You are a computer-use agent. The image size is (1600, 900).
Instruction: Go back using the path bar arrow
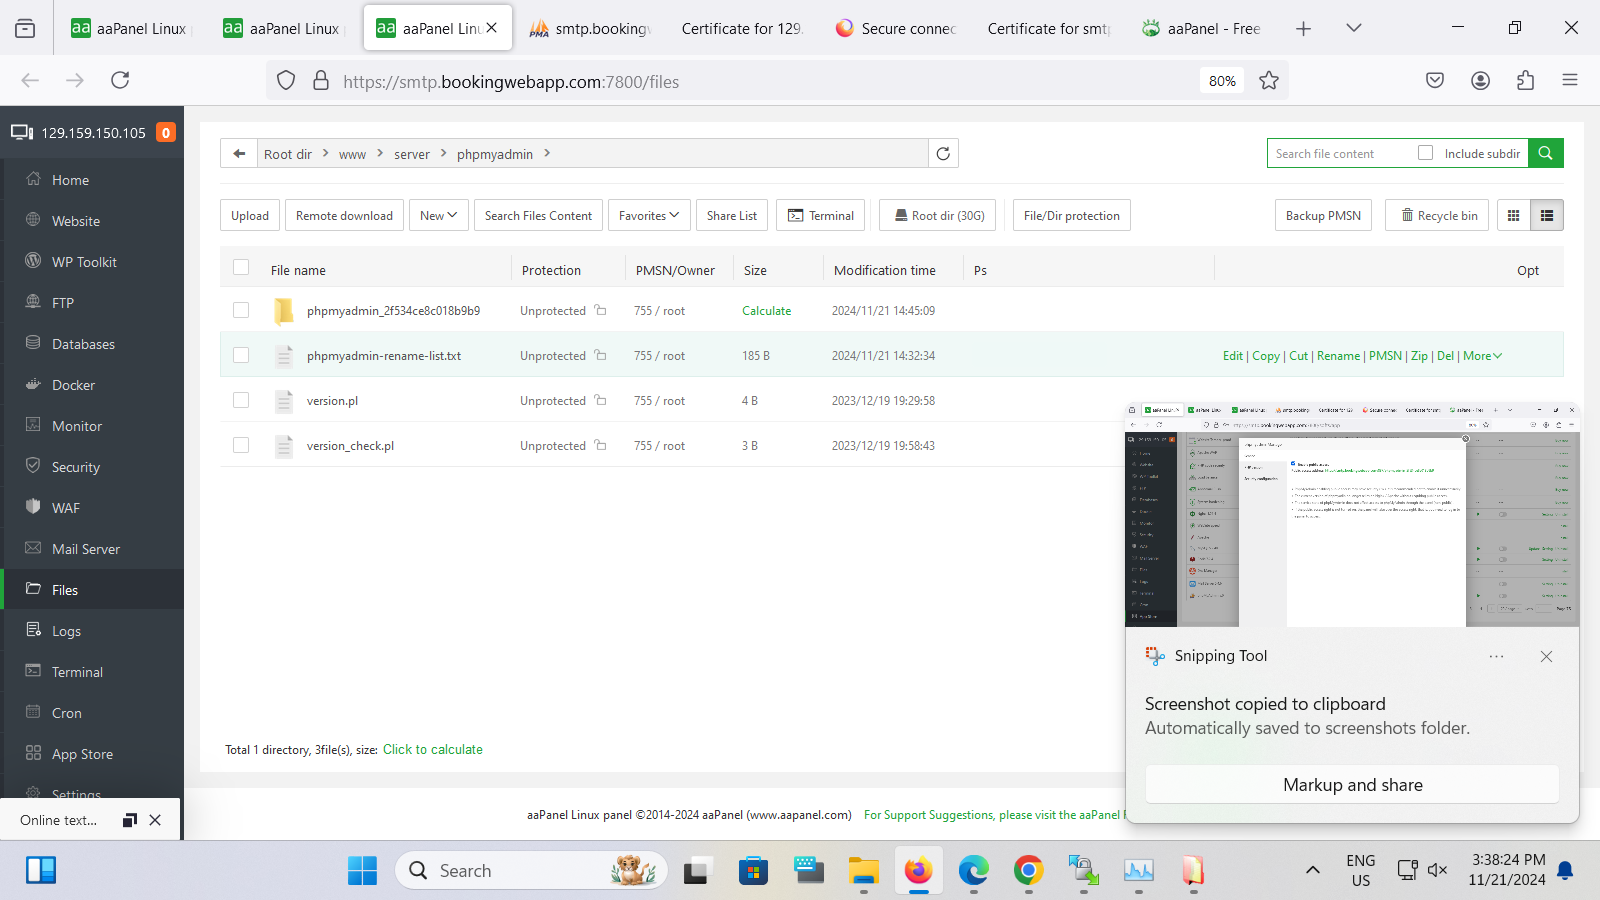[238, 153]
